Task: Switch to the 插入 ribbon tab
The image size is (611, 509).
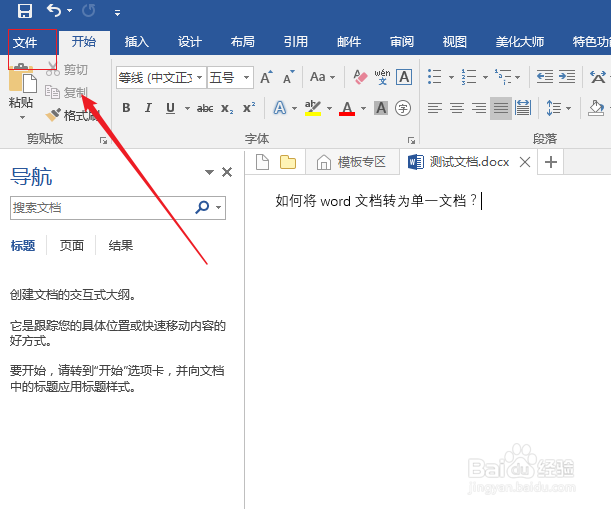Action: [137, 42]
